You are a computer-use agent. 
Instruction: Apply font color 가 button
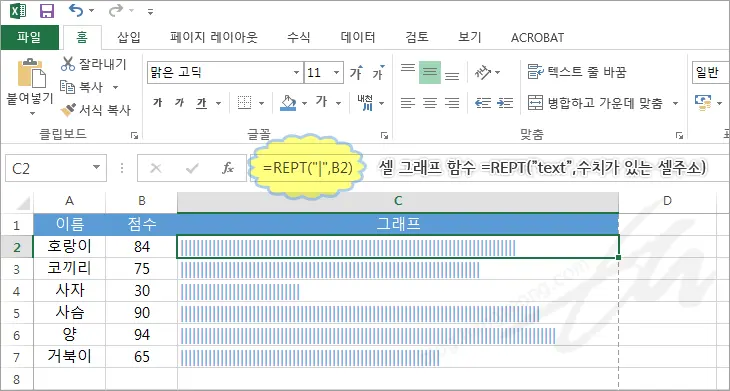[x=322, y=102]
